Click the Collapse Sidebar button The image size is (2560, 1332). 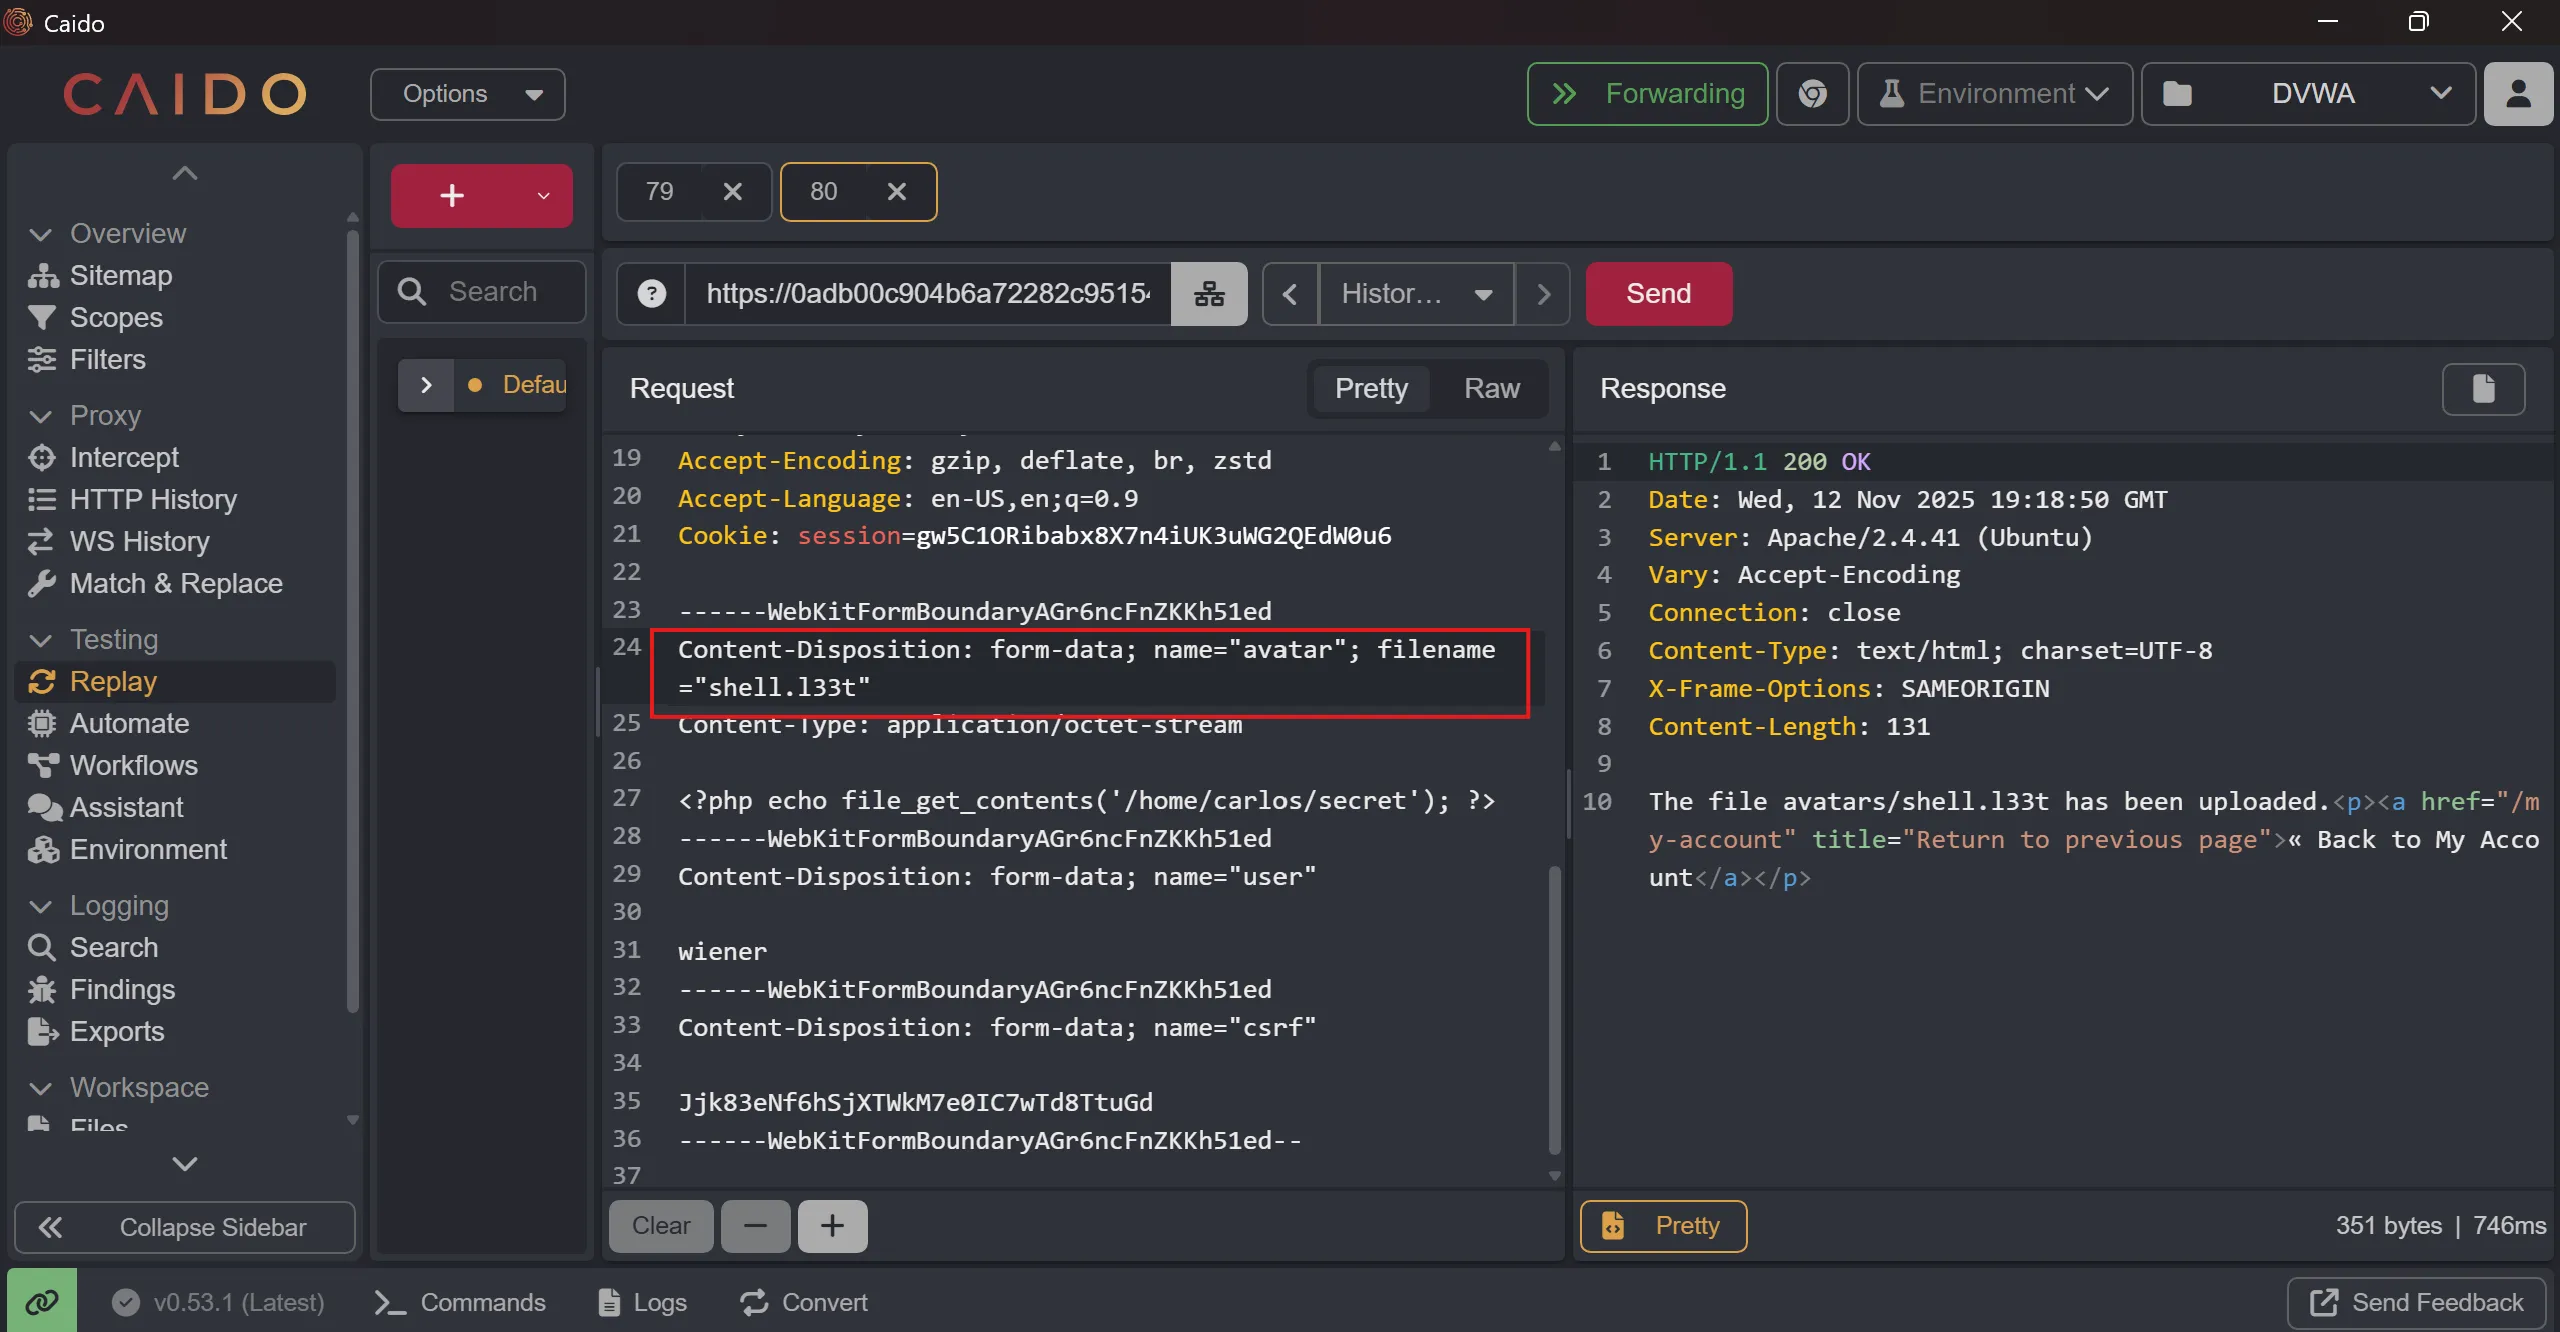tap(185, 1227)
